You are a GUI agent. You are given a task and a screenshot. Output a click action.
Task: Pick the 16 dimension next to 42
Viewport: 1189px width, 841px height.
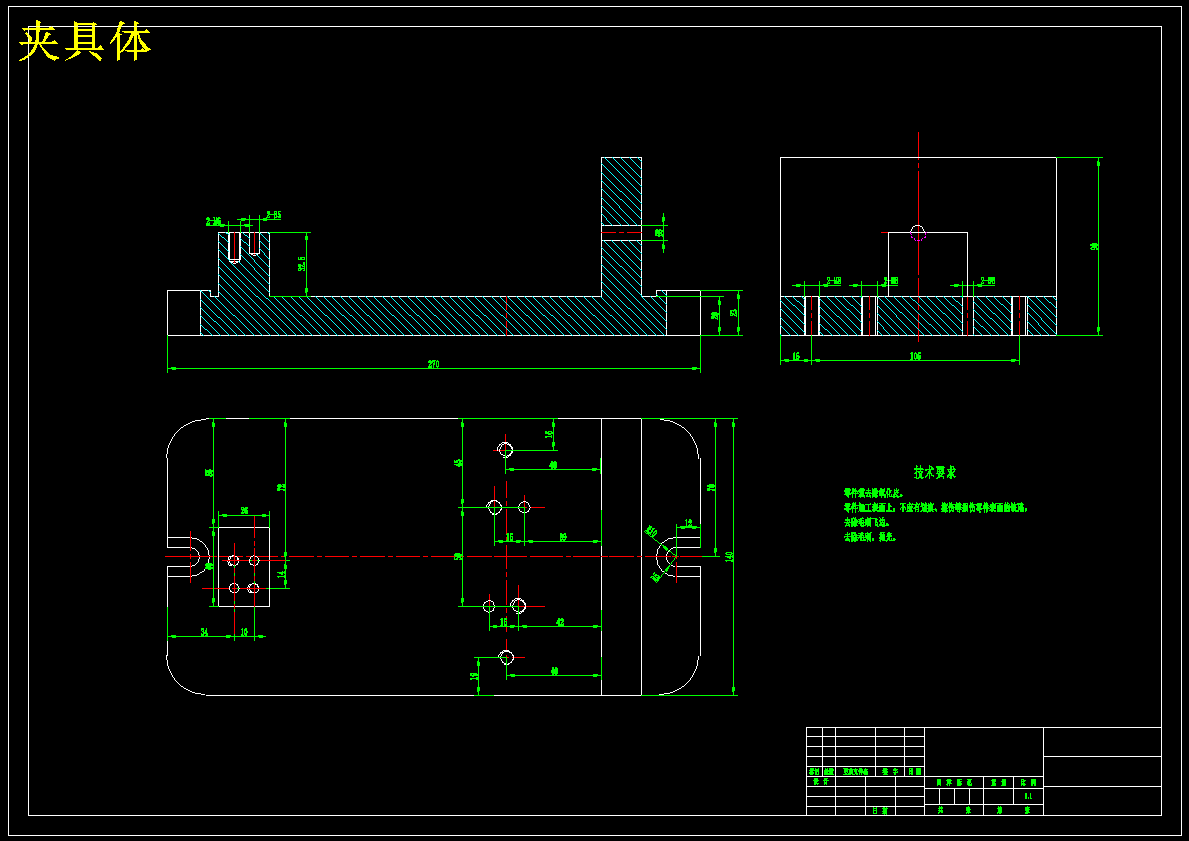tap(504, 622)
